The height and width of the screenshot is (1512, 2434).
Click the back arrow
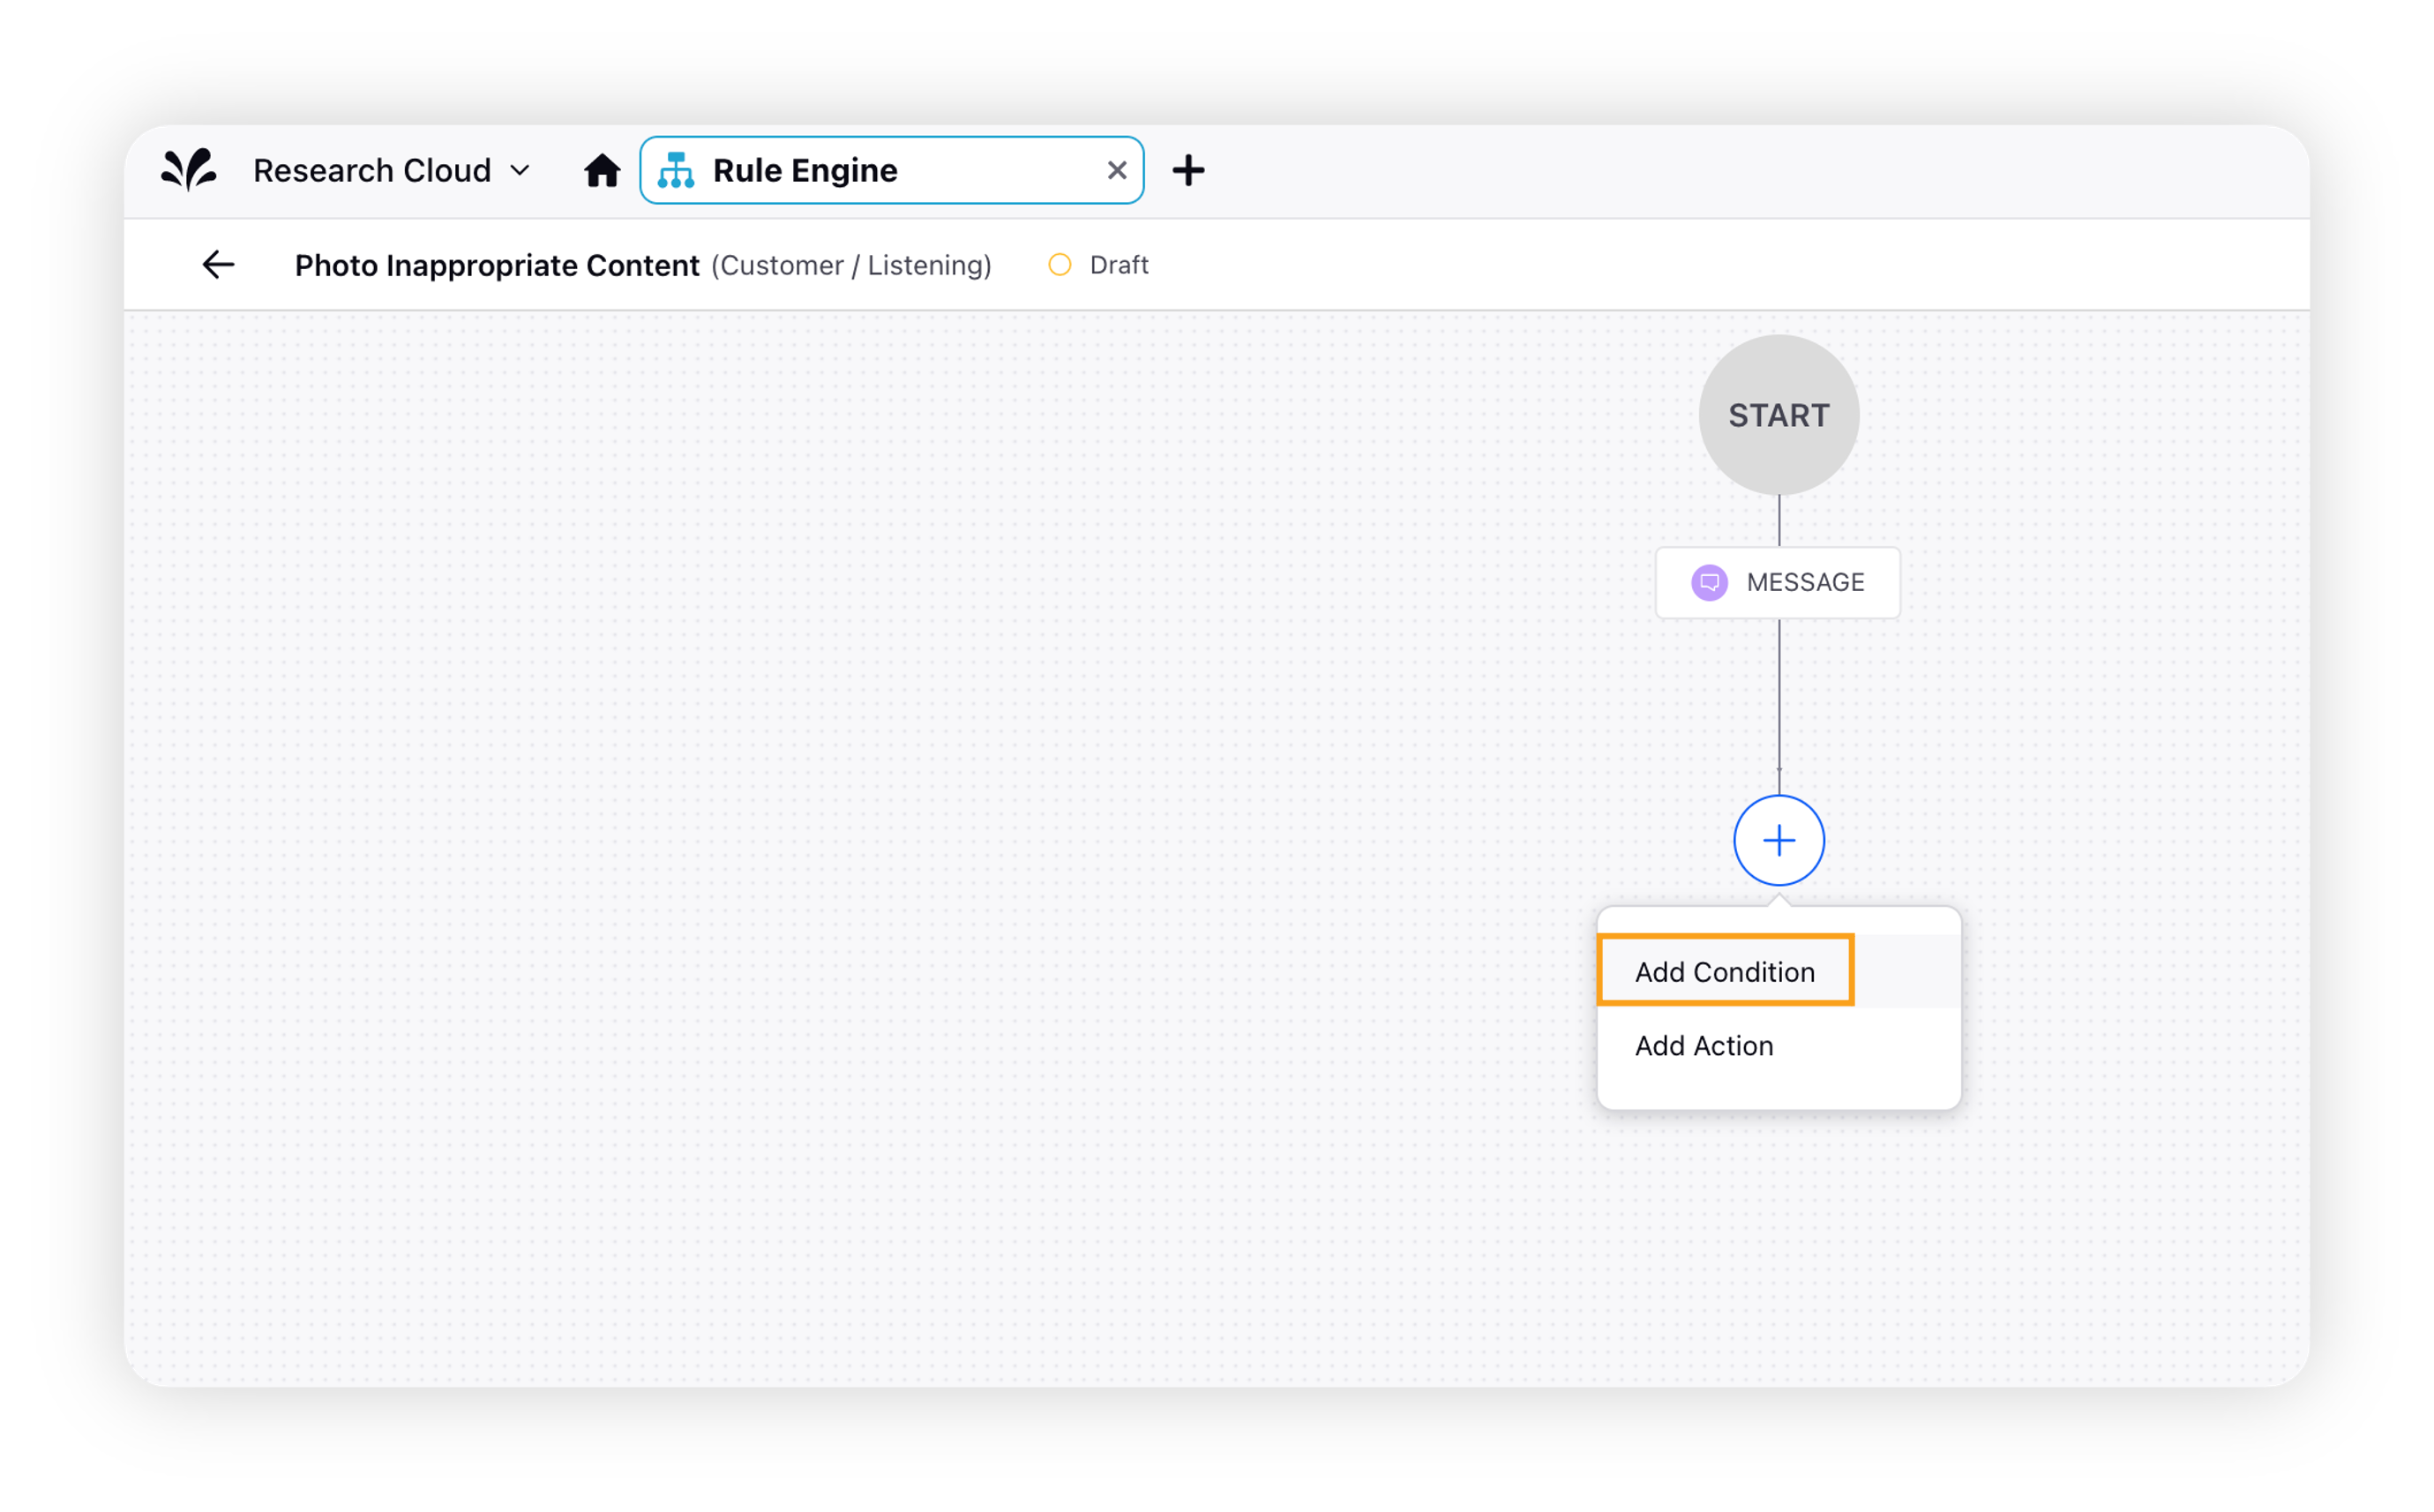click(218, 265)
